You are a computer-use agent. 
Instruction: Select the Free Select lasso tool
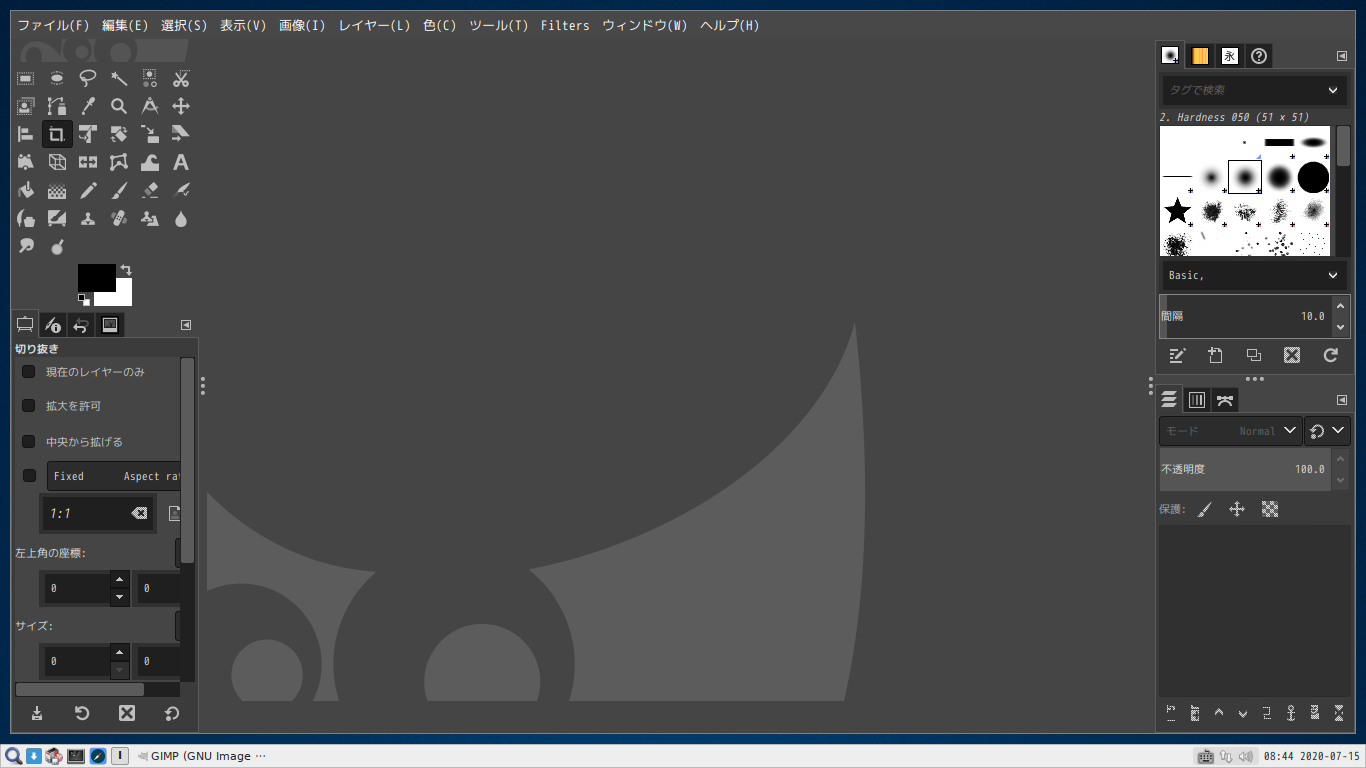(88, 78)
